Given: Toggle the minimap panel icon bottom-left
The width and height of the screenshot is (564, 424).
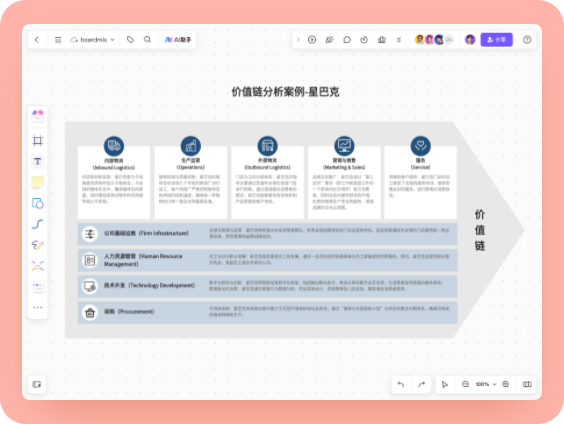Looking at the screenshot, I should 37,384.
